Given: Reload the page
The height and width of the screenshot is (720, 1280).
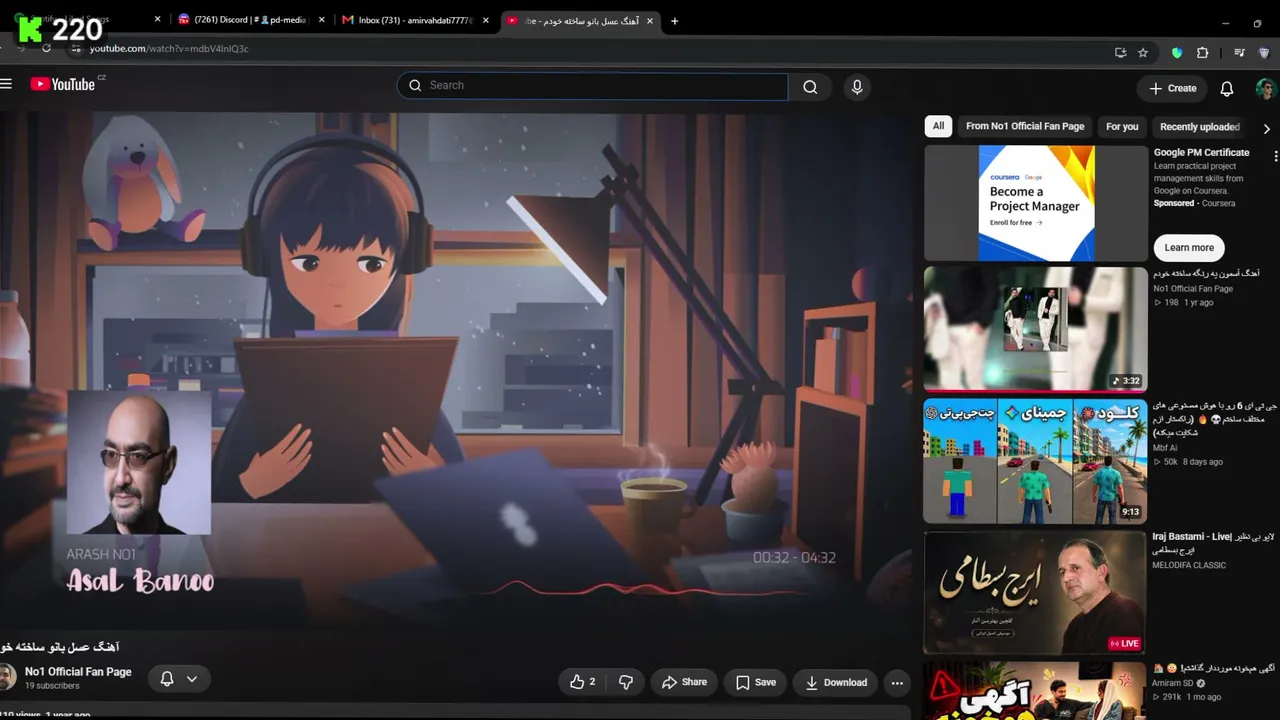Looking at the screenshot, I should 47,48.
